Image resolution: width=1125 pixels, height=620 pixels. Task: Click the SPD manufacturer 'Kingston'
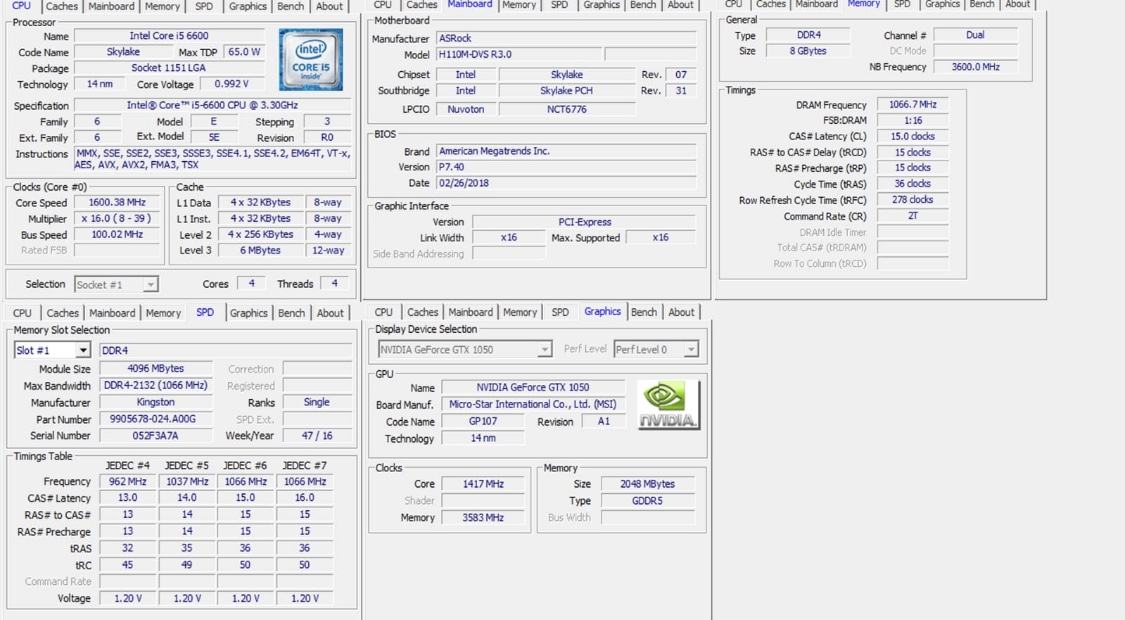[156, 402]
